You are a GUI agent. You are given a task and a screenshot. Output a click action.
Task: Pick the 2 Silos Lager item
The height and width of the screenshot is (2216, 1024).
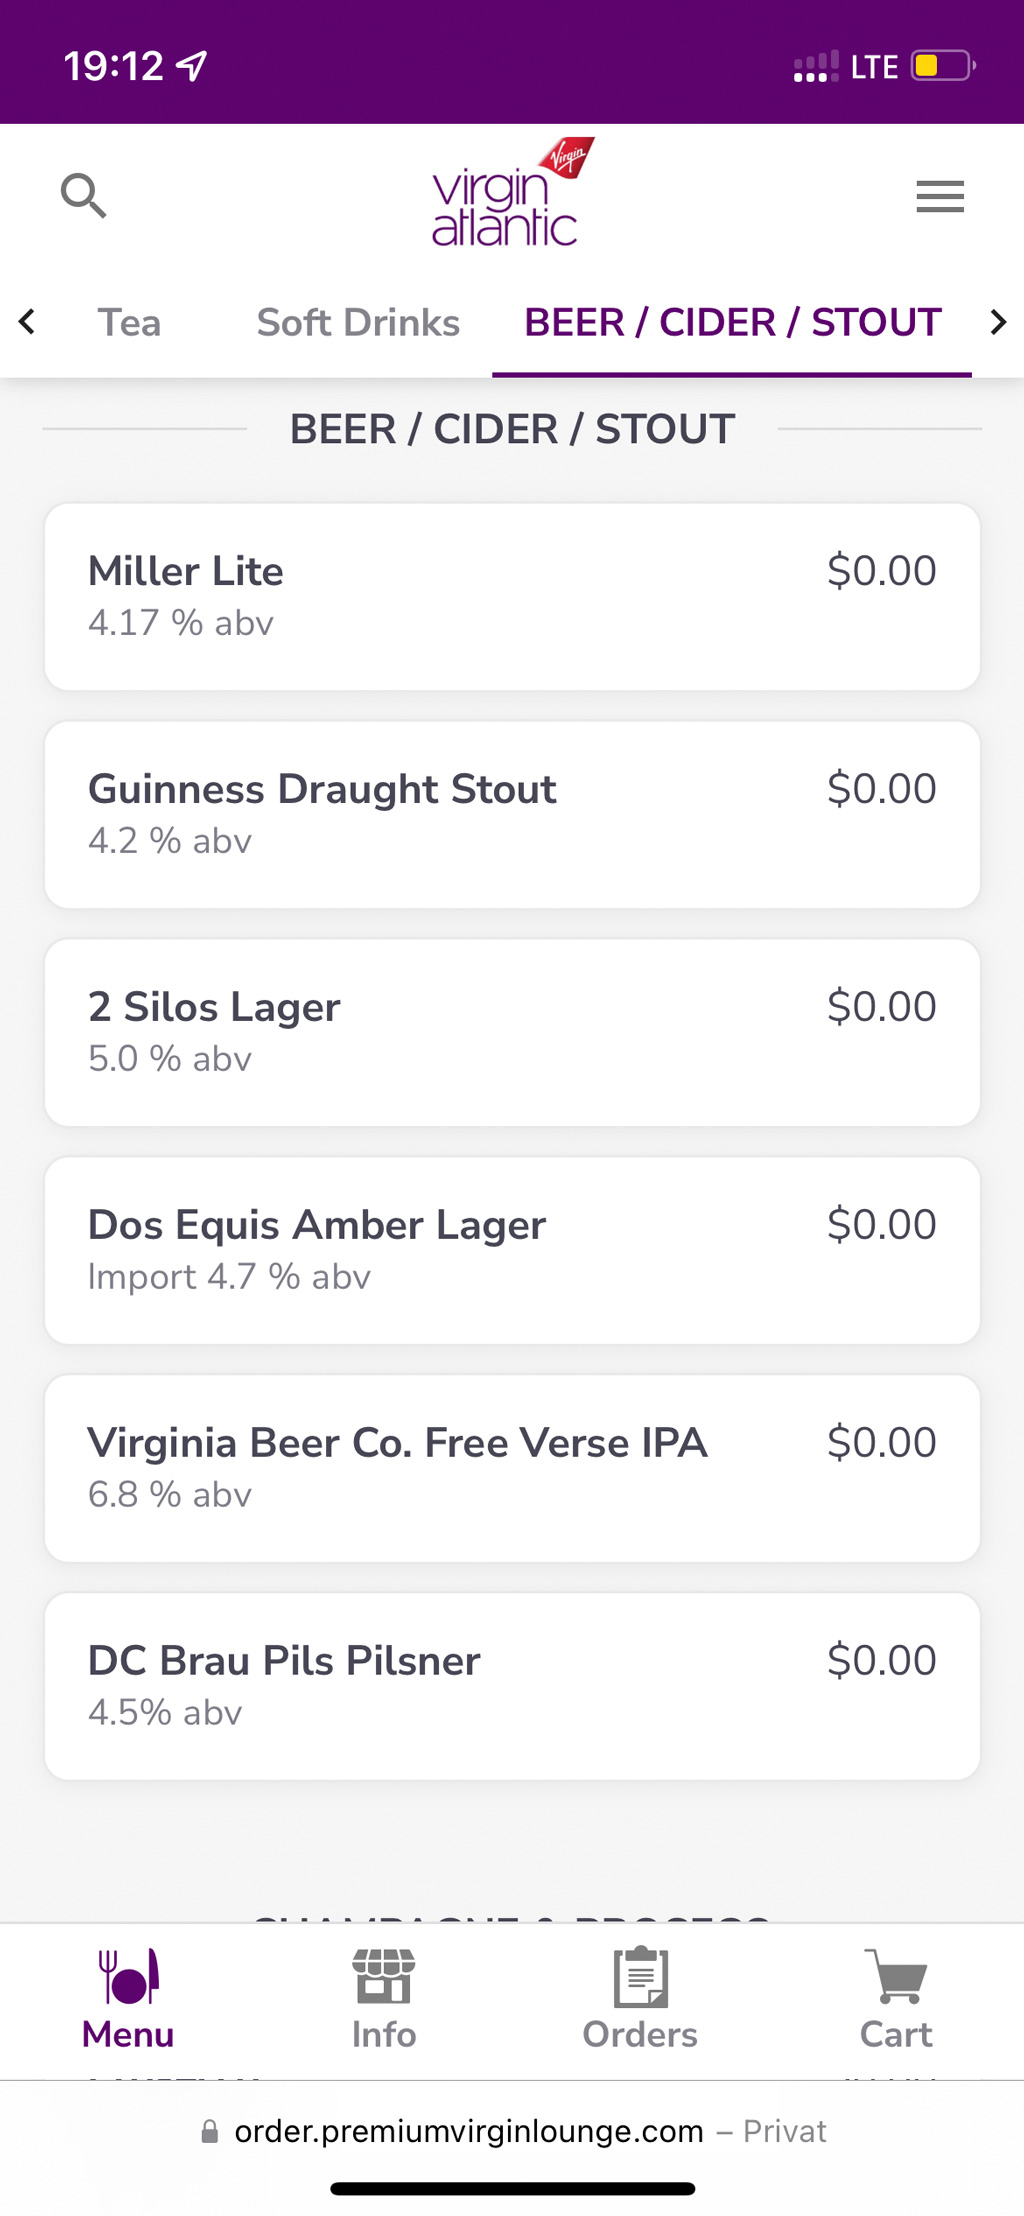point(512,1033)
